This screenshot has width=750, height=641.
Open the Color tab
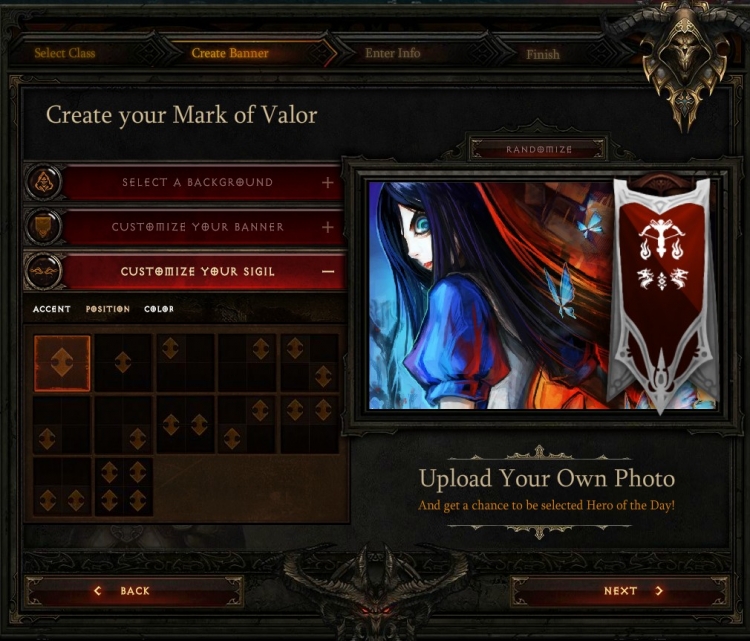tap(159, 309)
